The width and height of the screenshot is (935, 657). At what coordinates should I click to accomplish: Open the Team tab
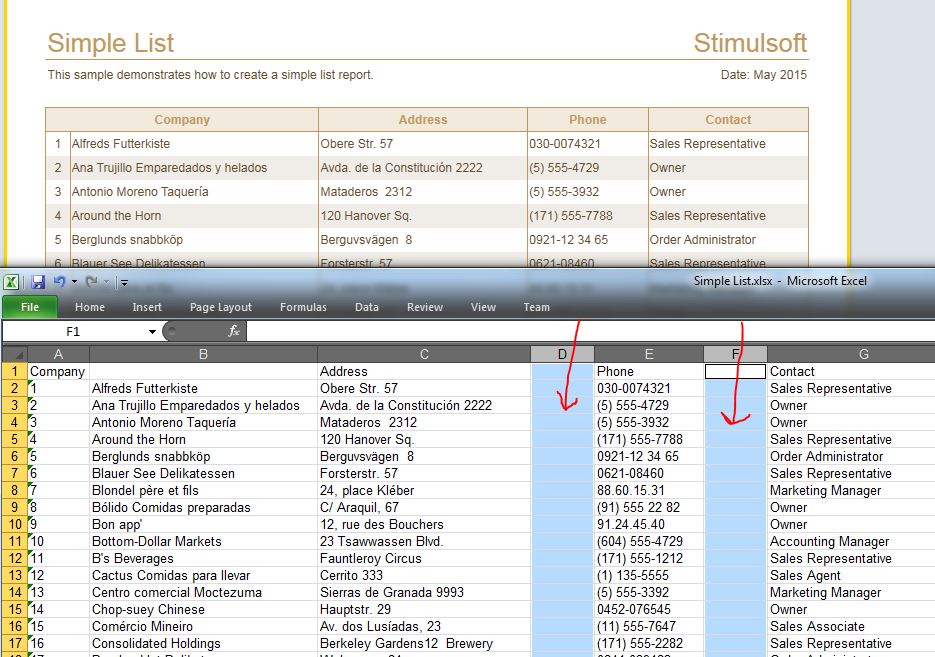click(537, 307)
